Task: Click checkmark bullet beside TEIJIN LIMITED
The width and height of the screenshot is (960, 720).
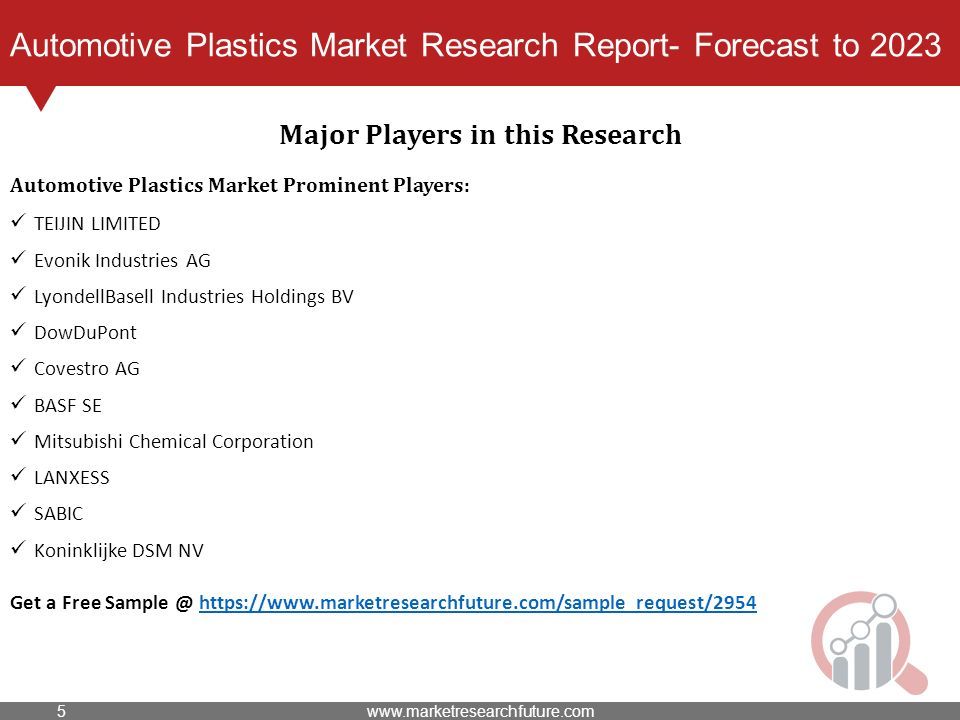Action: (x=18, y=220)
